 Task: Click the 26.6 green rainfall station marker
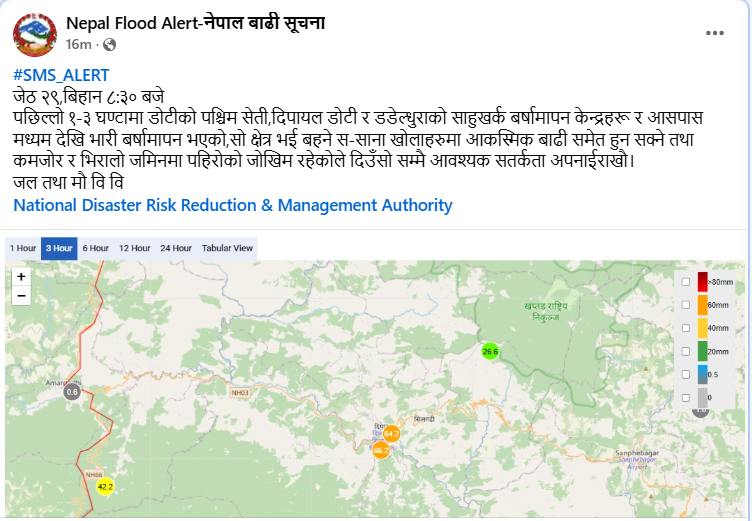click(x=490, y=351)
